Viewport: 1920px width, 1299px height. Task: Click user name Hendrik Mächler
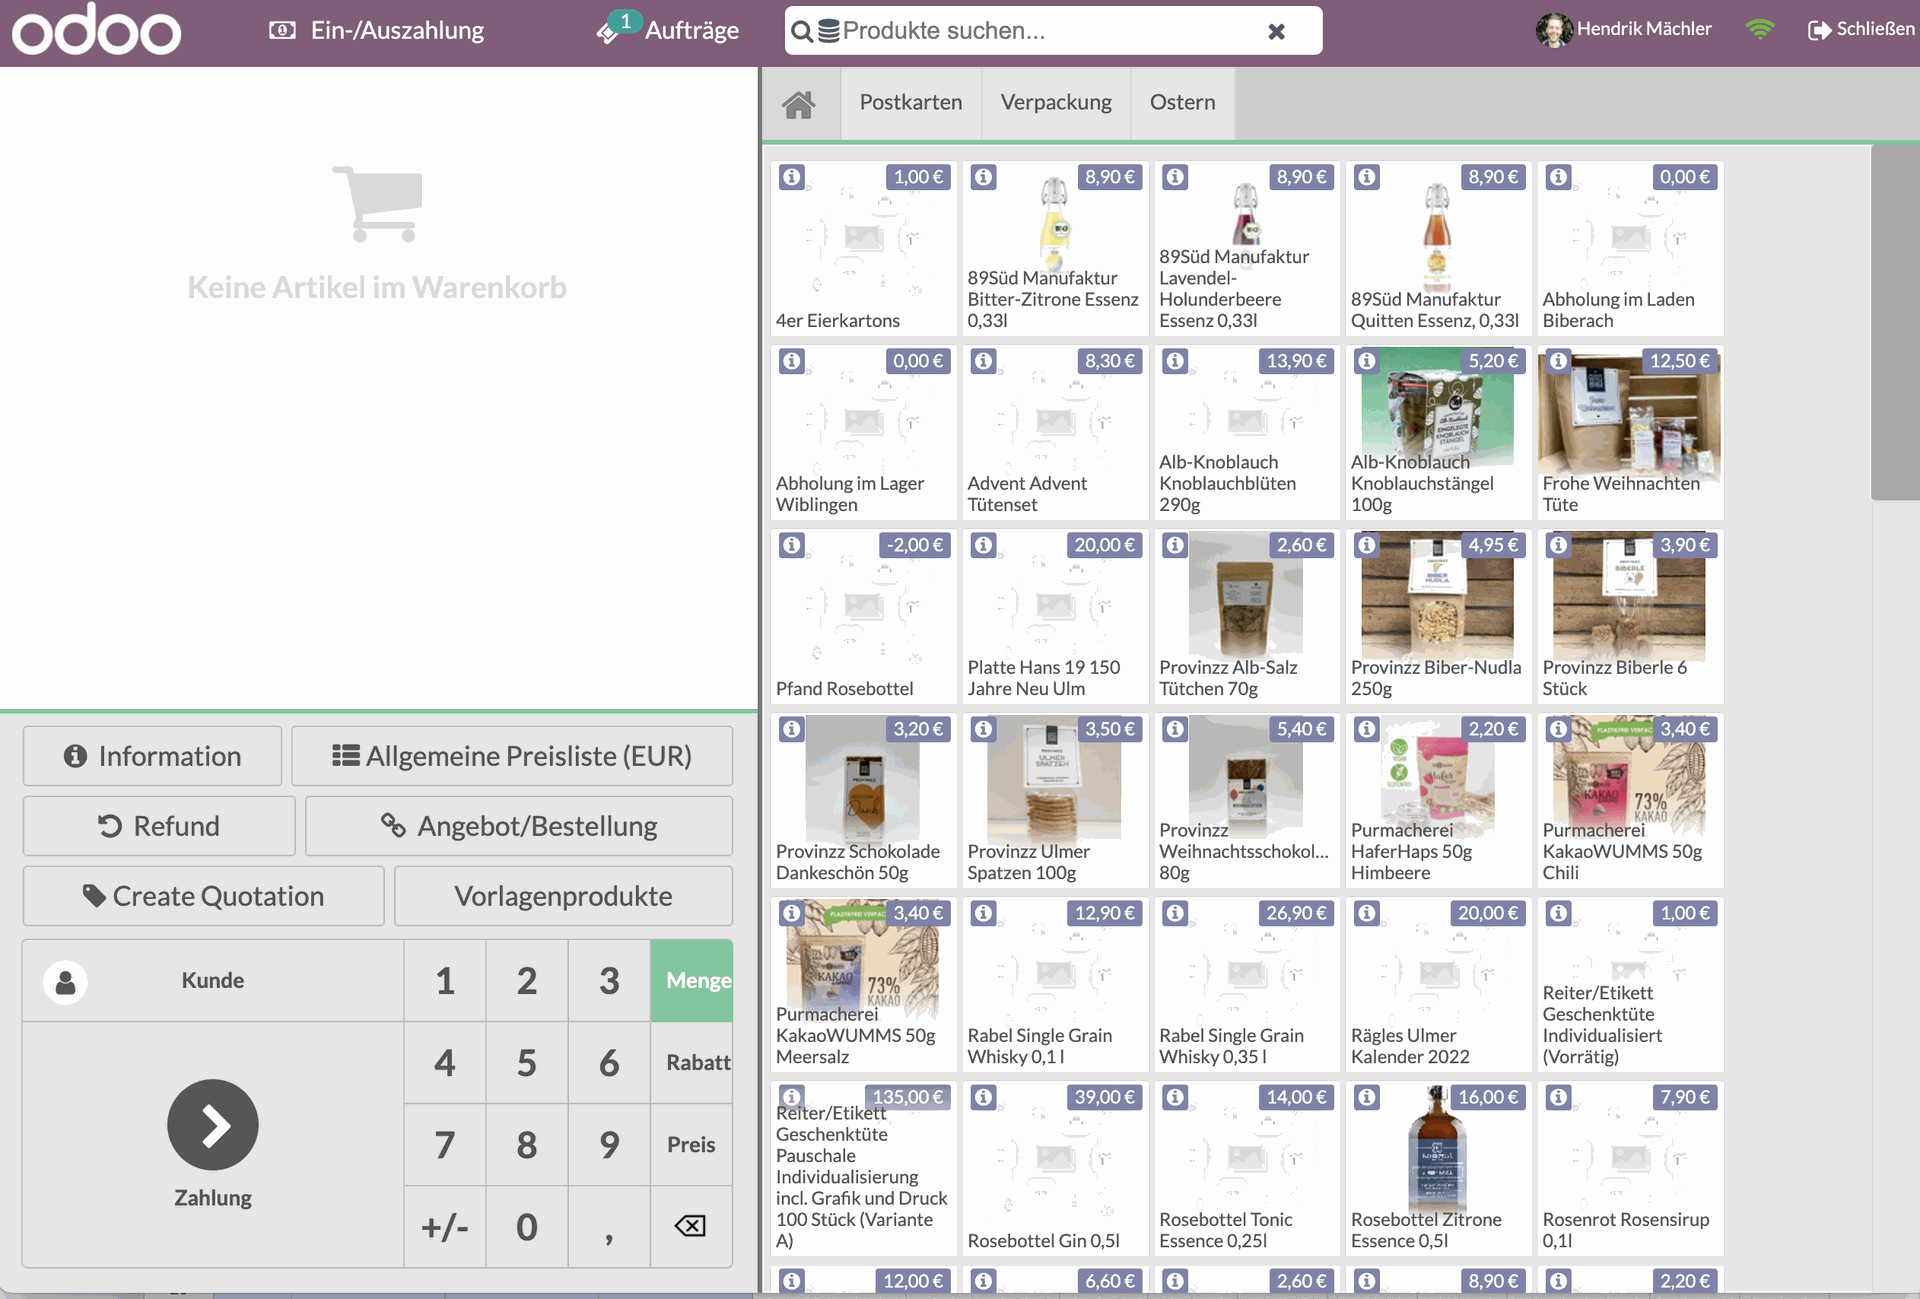click(1644, 29)
